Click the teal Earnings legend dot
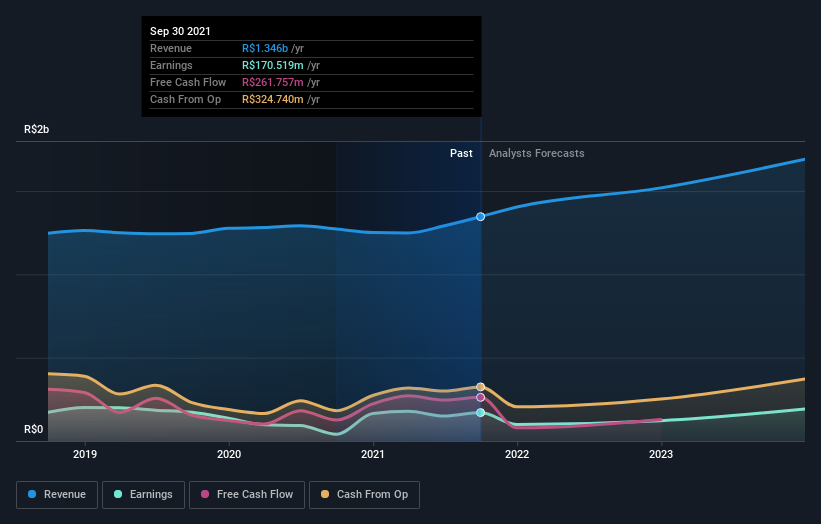The height and width of the screenshot is (524, 821). (x=118, y=494)
